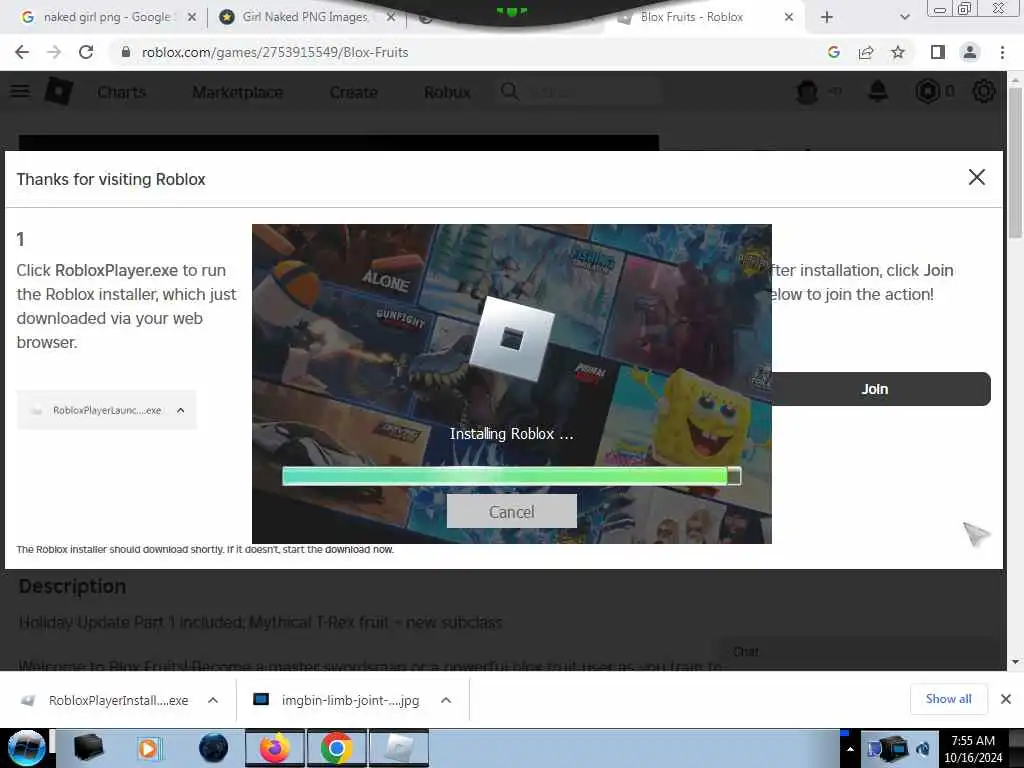
Task: Open the Windows Start menu
Action: tap(26, 748)
